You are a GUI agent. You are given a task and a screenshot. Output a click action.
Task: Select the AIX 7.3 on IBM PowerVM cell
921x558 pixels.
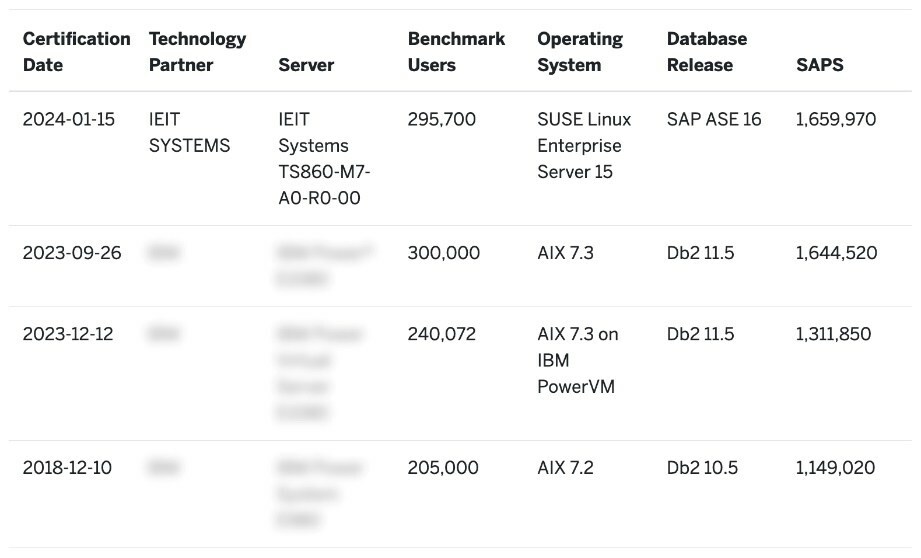pyautogui.click(x=578, y=360)
